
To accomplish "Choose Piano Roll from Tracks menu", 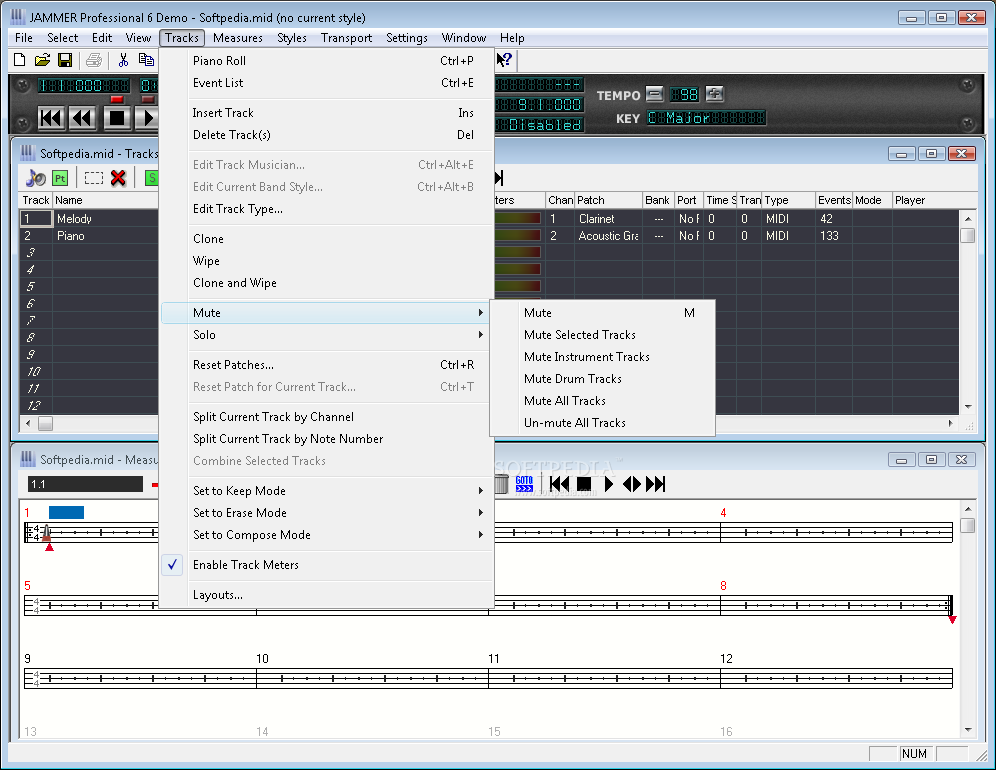I will click(x=326, y=60).
